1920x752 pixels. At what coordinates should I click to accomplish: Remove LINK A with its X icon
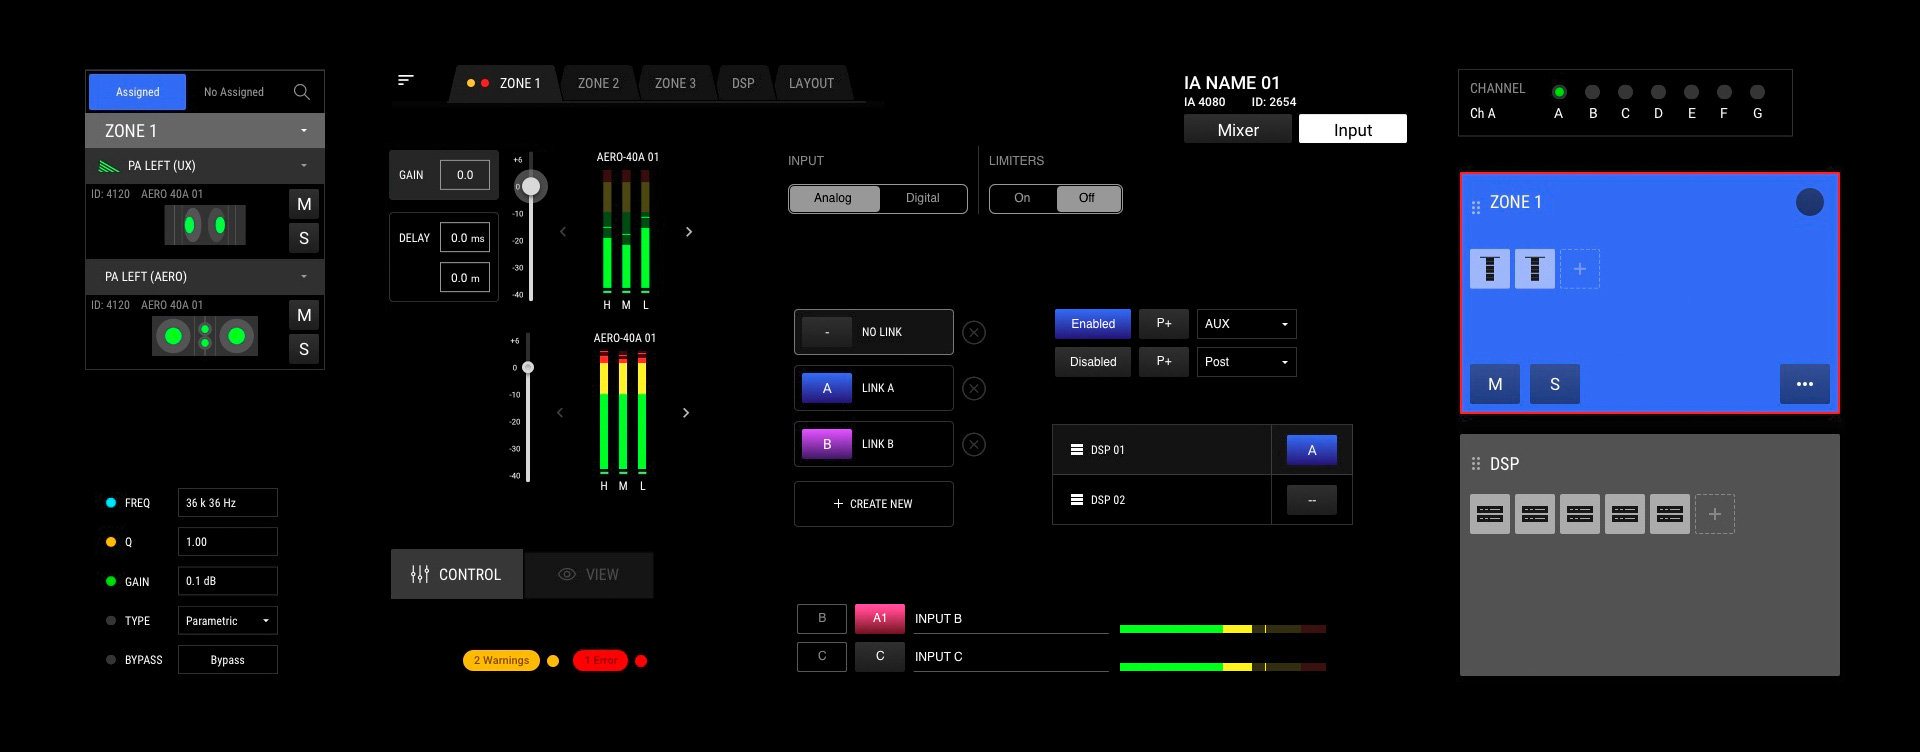tap(973, 388)
